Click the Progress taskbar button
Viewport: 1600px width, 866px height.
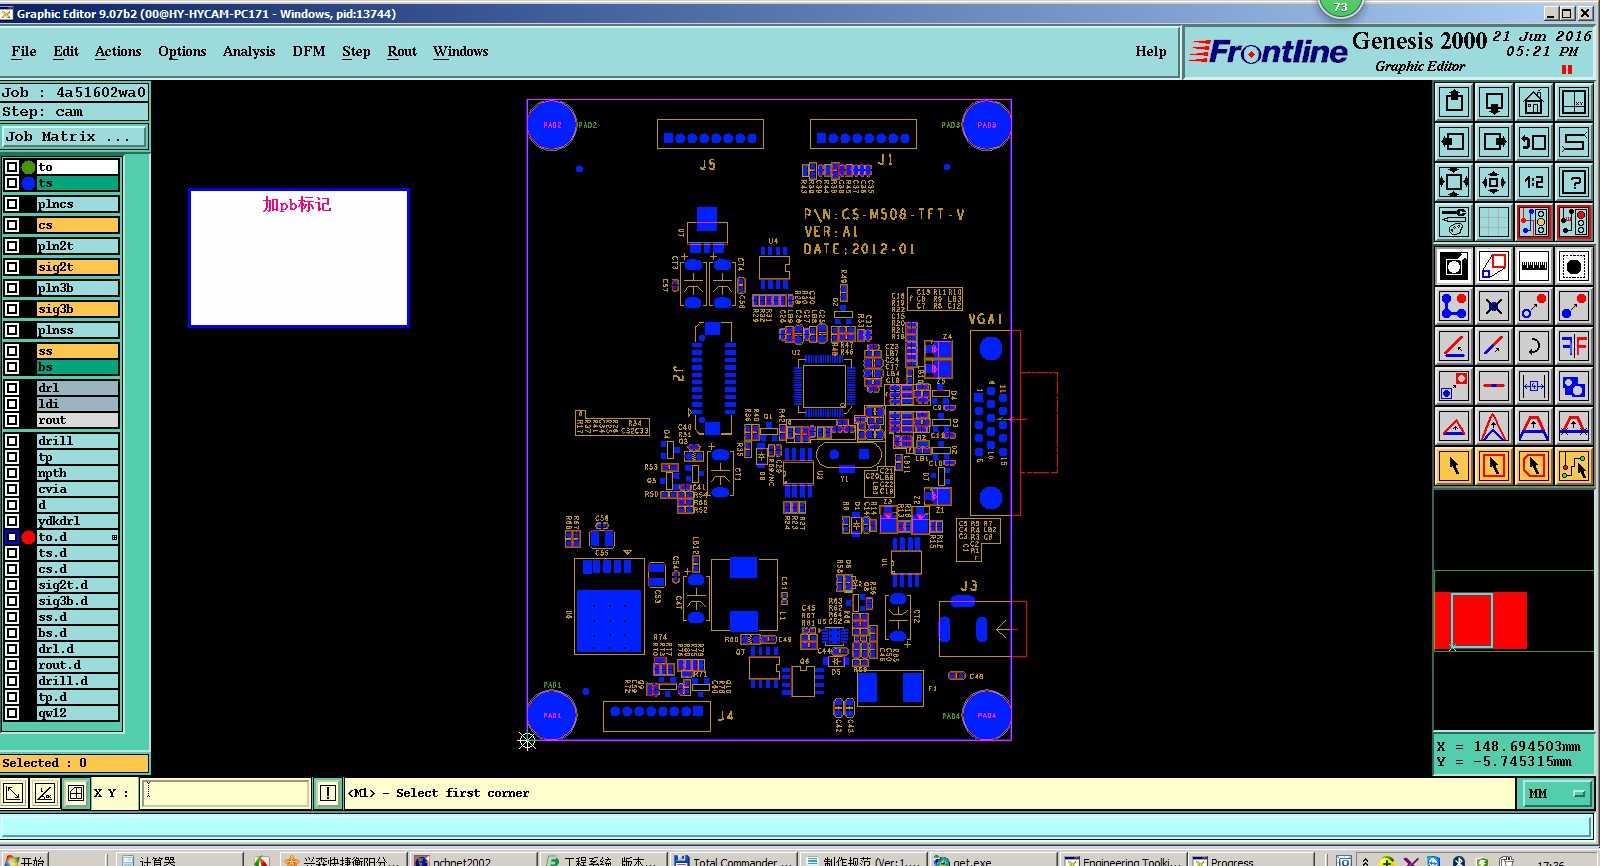1250,860
